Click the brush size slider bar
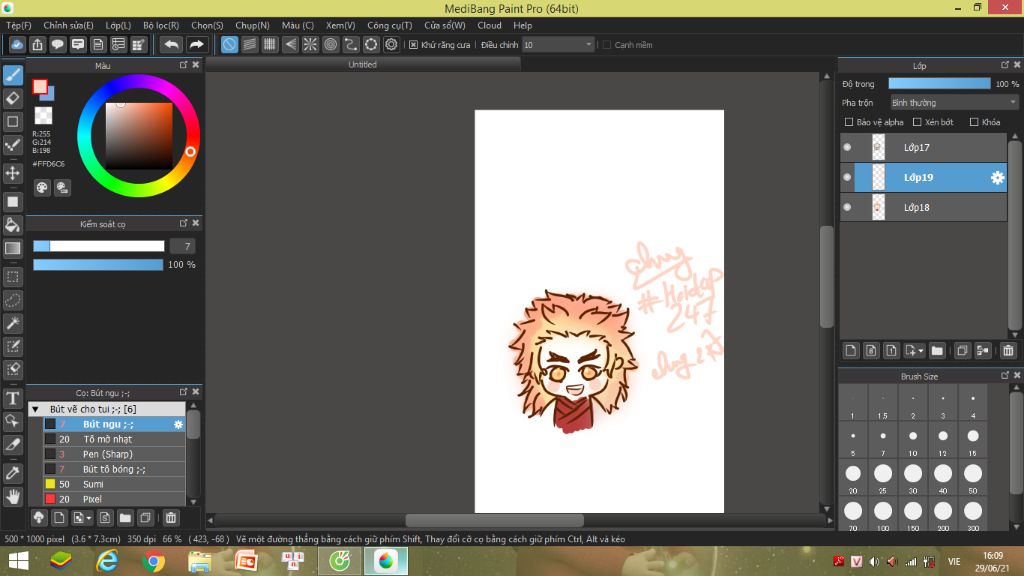This screenshot has width=1024, height=576. click(99, 246)
